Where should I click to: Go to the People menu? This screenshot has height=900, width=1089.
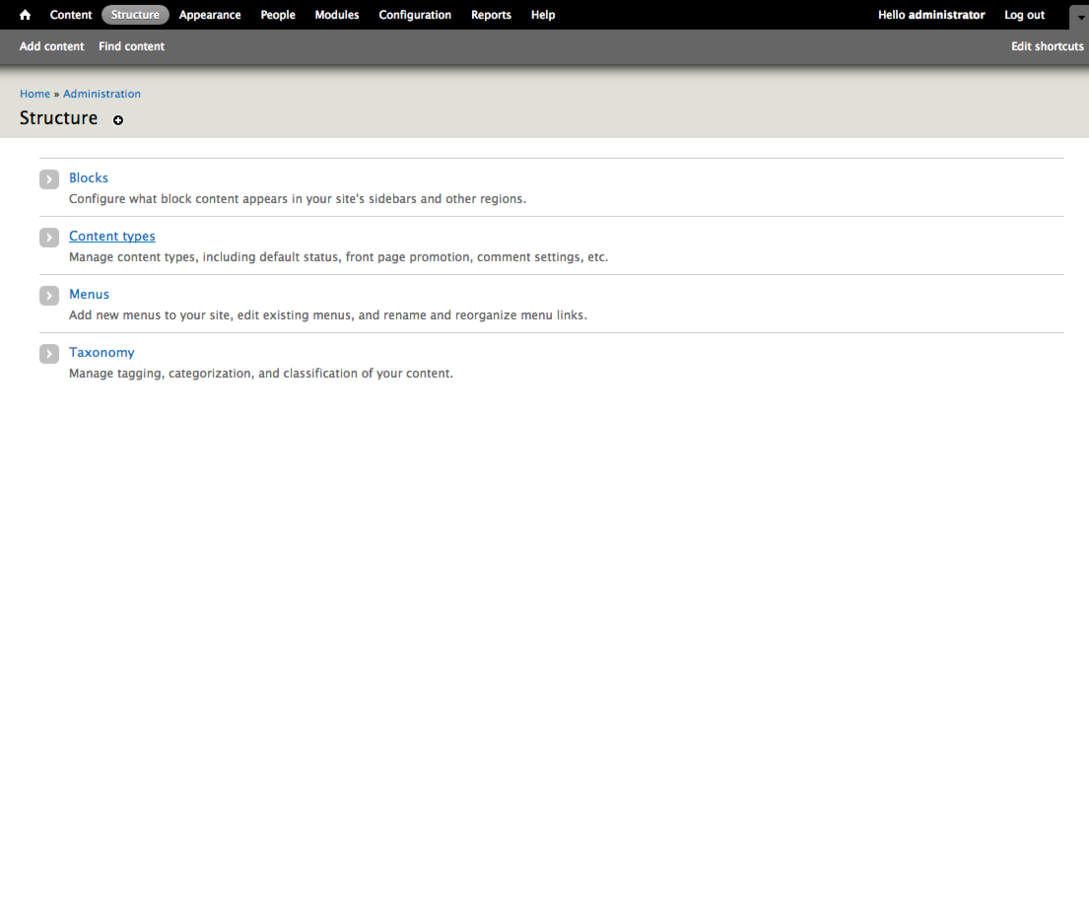[278, 15]
